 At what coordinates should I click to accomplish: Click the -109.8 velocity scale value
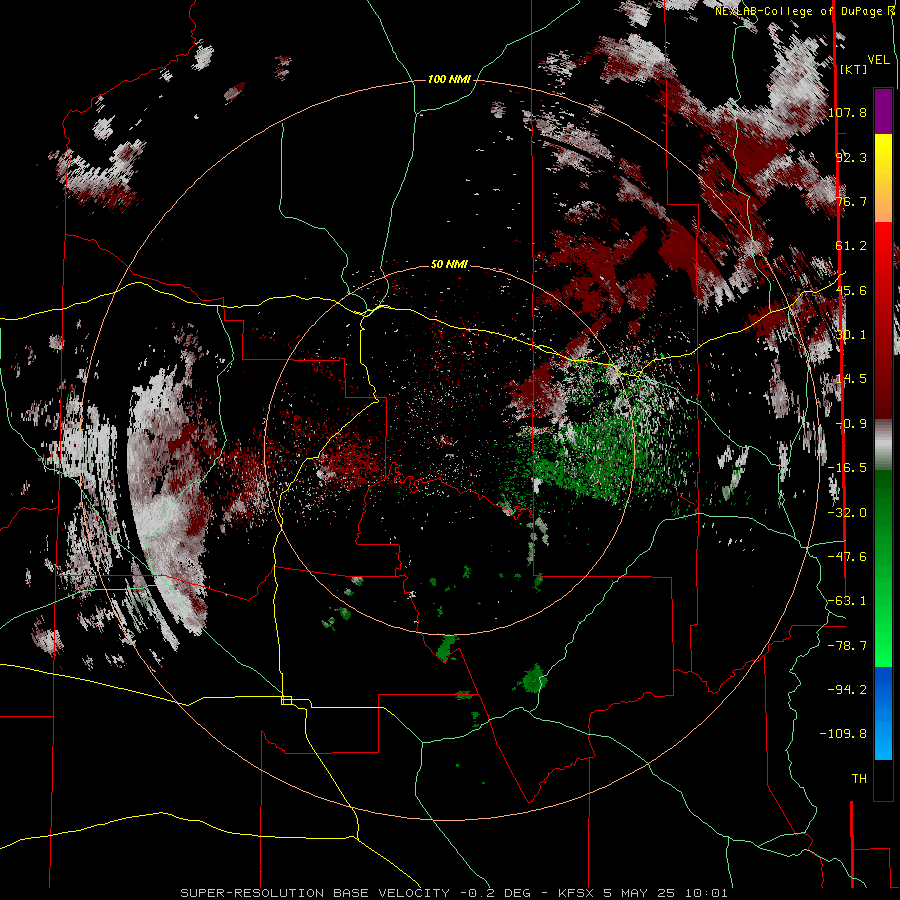point(844,734)
